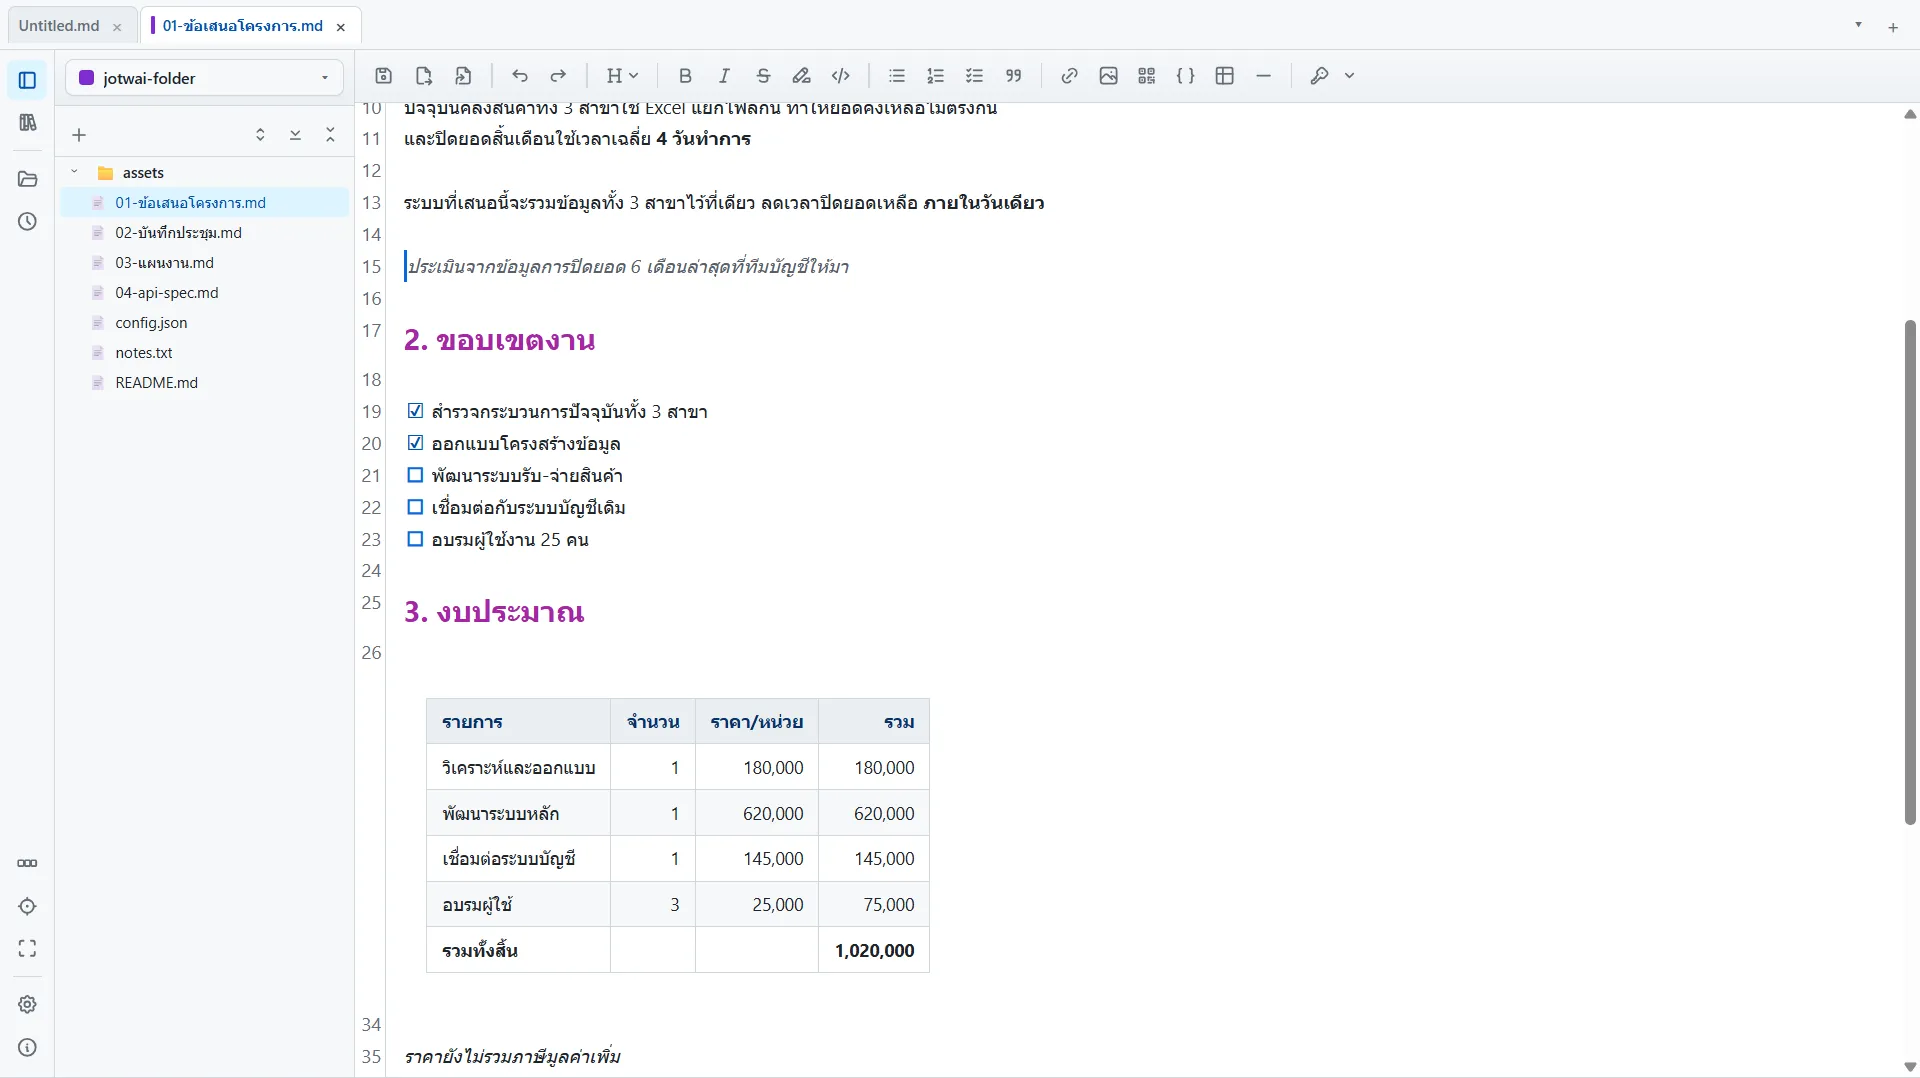The width and height of the screenshot is (1920, 1078).
Task: Redo the last edit
Action: coord(559,76)
